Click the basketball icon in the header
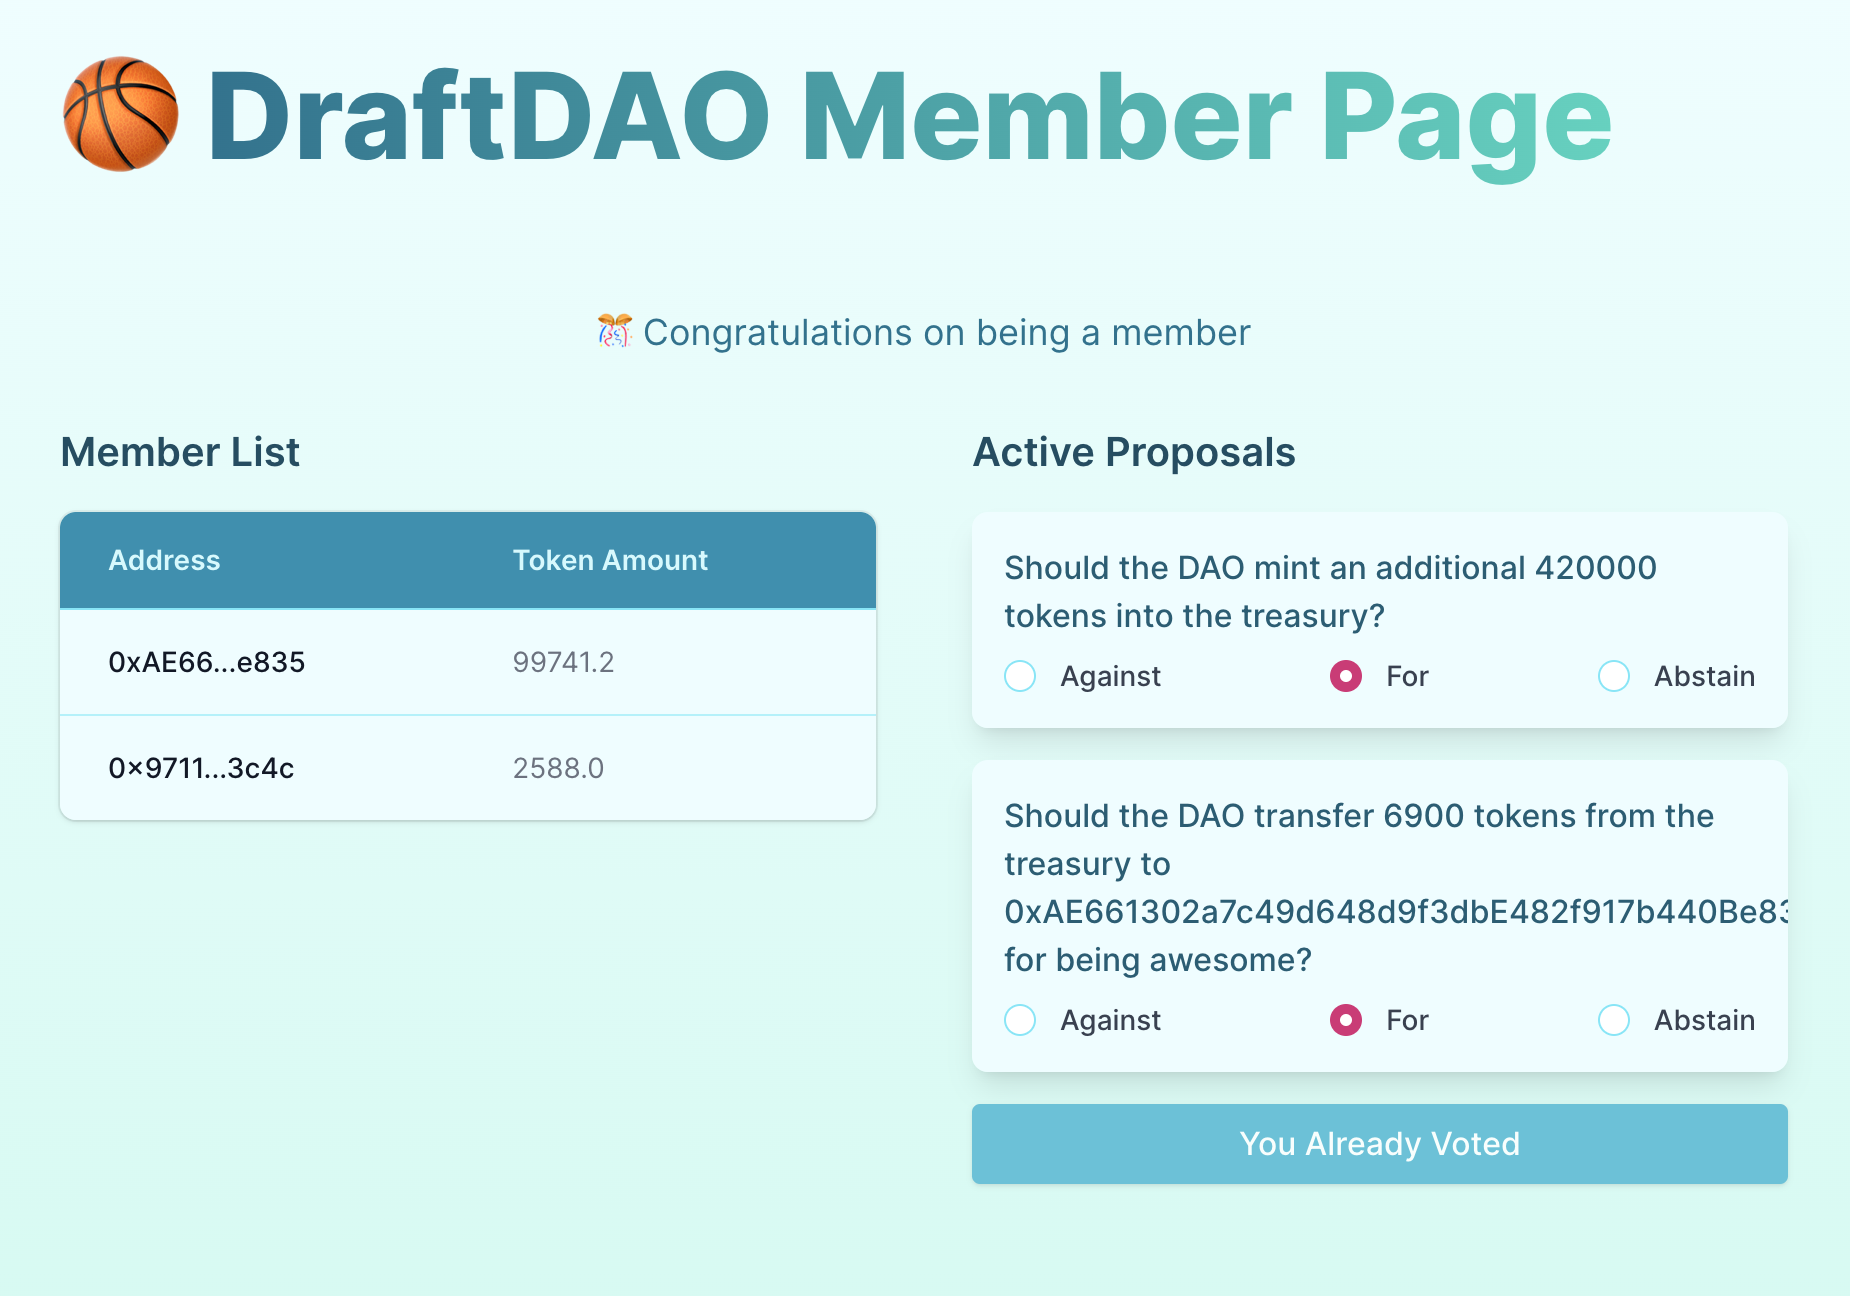The image size is (1850, 1296). click(x=119, y=115)
